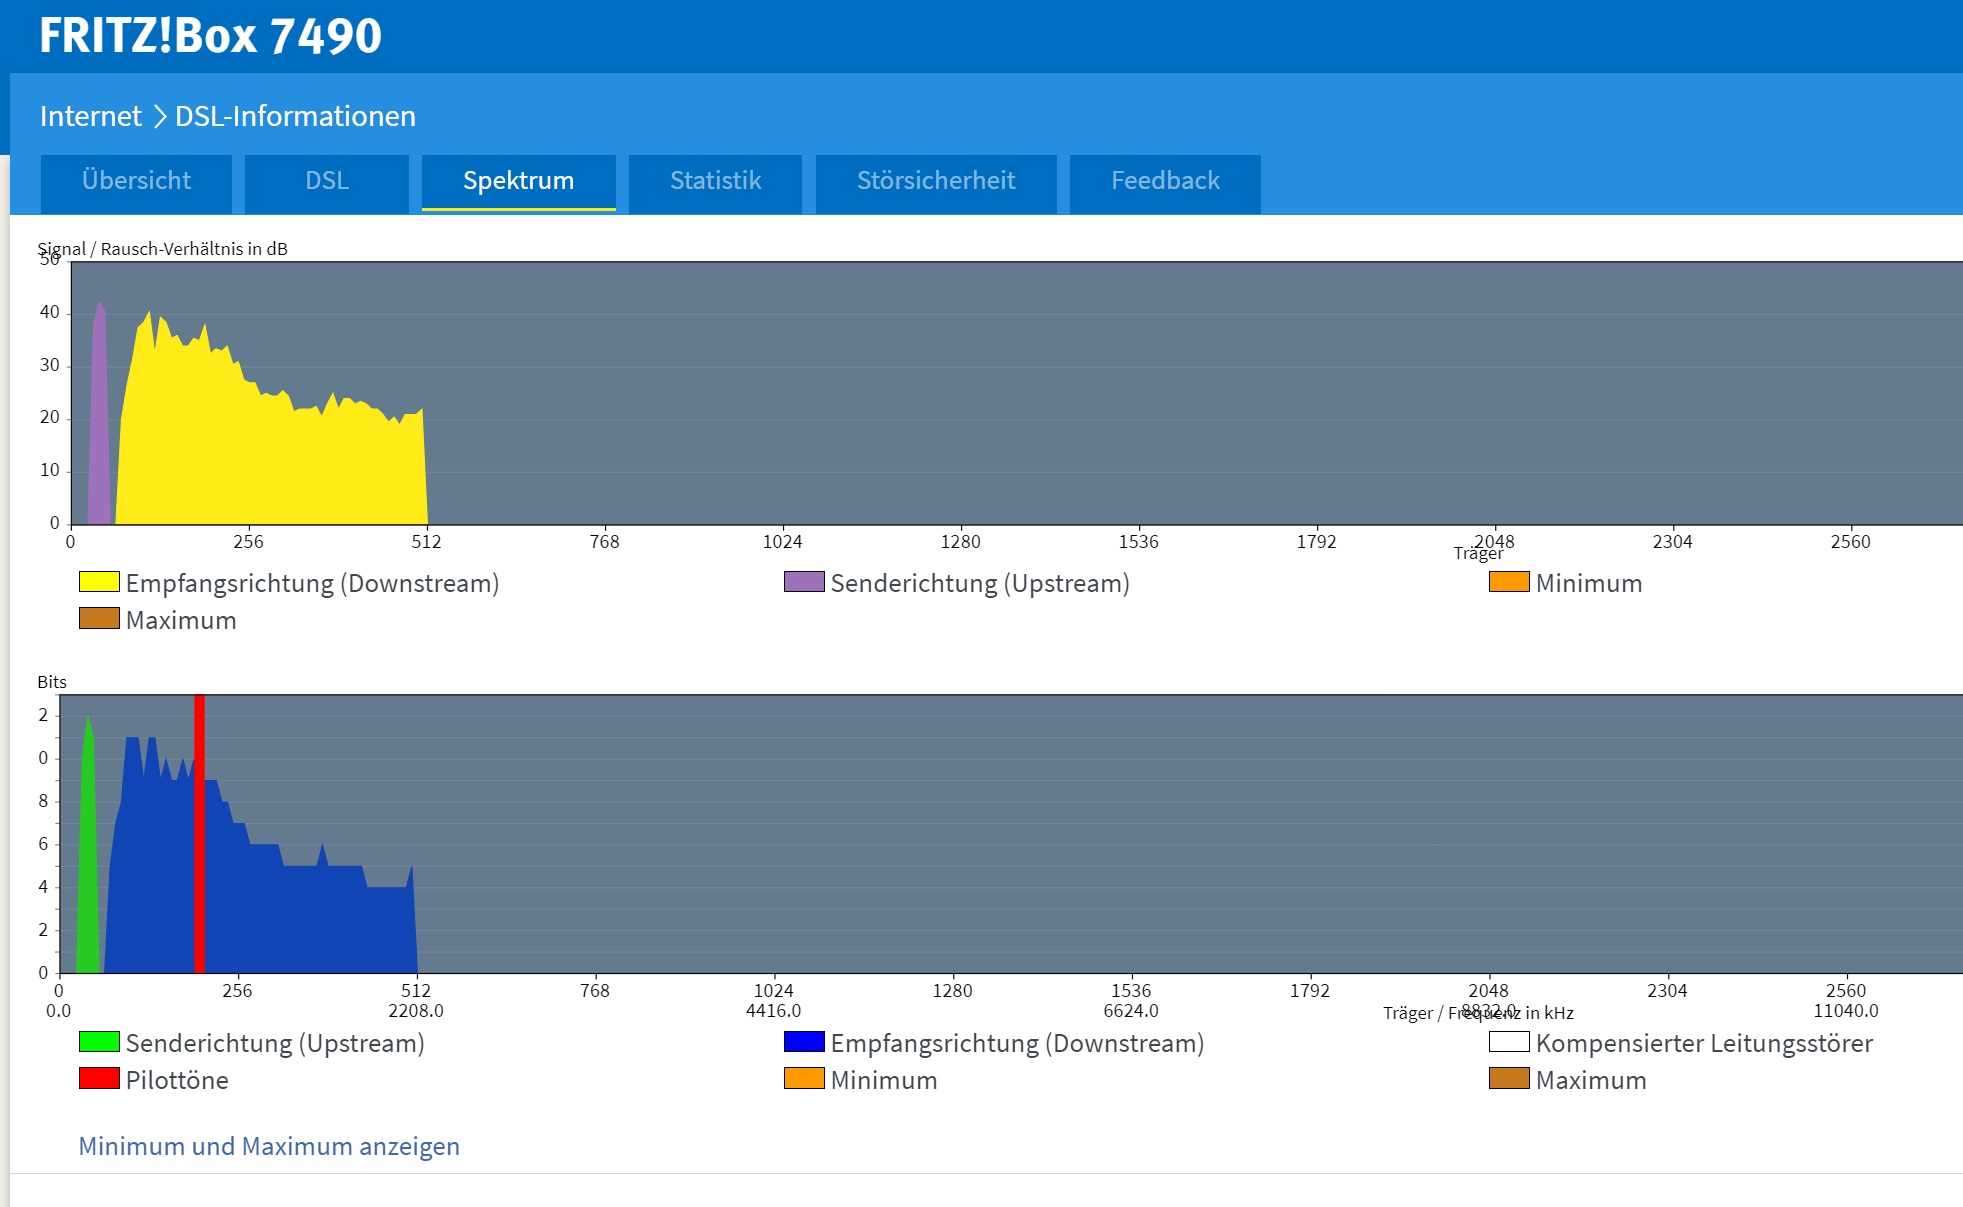Click the yellow Downstream legend swatch
Screen dimensions: 1963x1207
pyautogui.click(x=99, y=582)
